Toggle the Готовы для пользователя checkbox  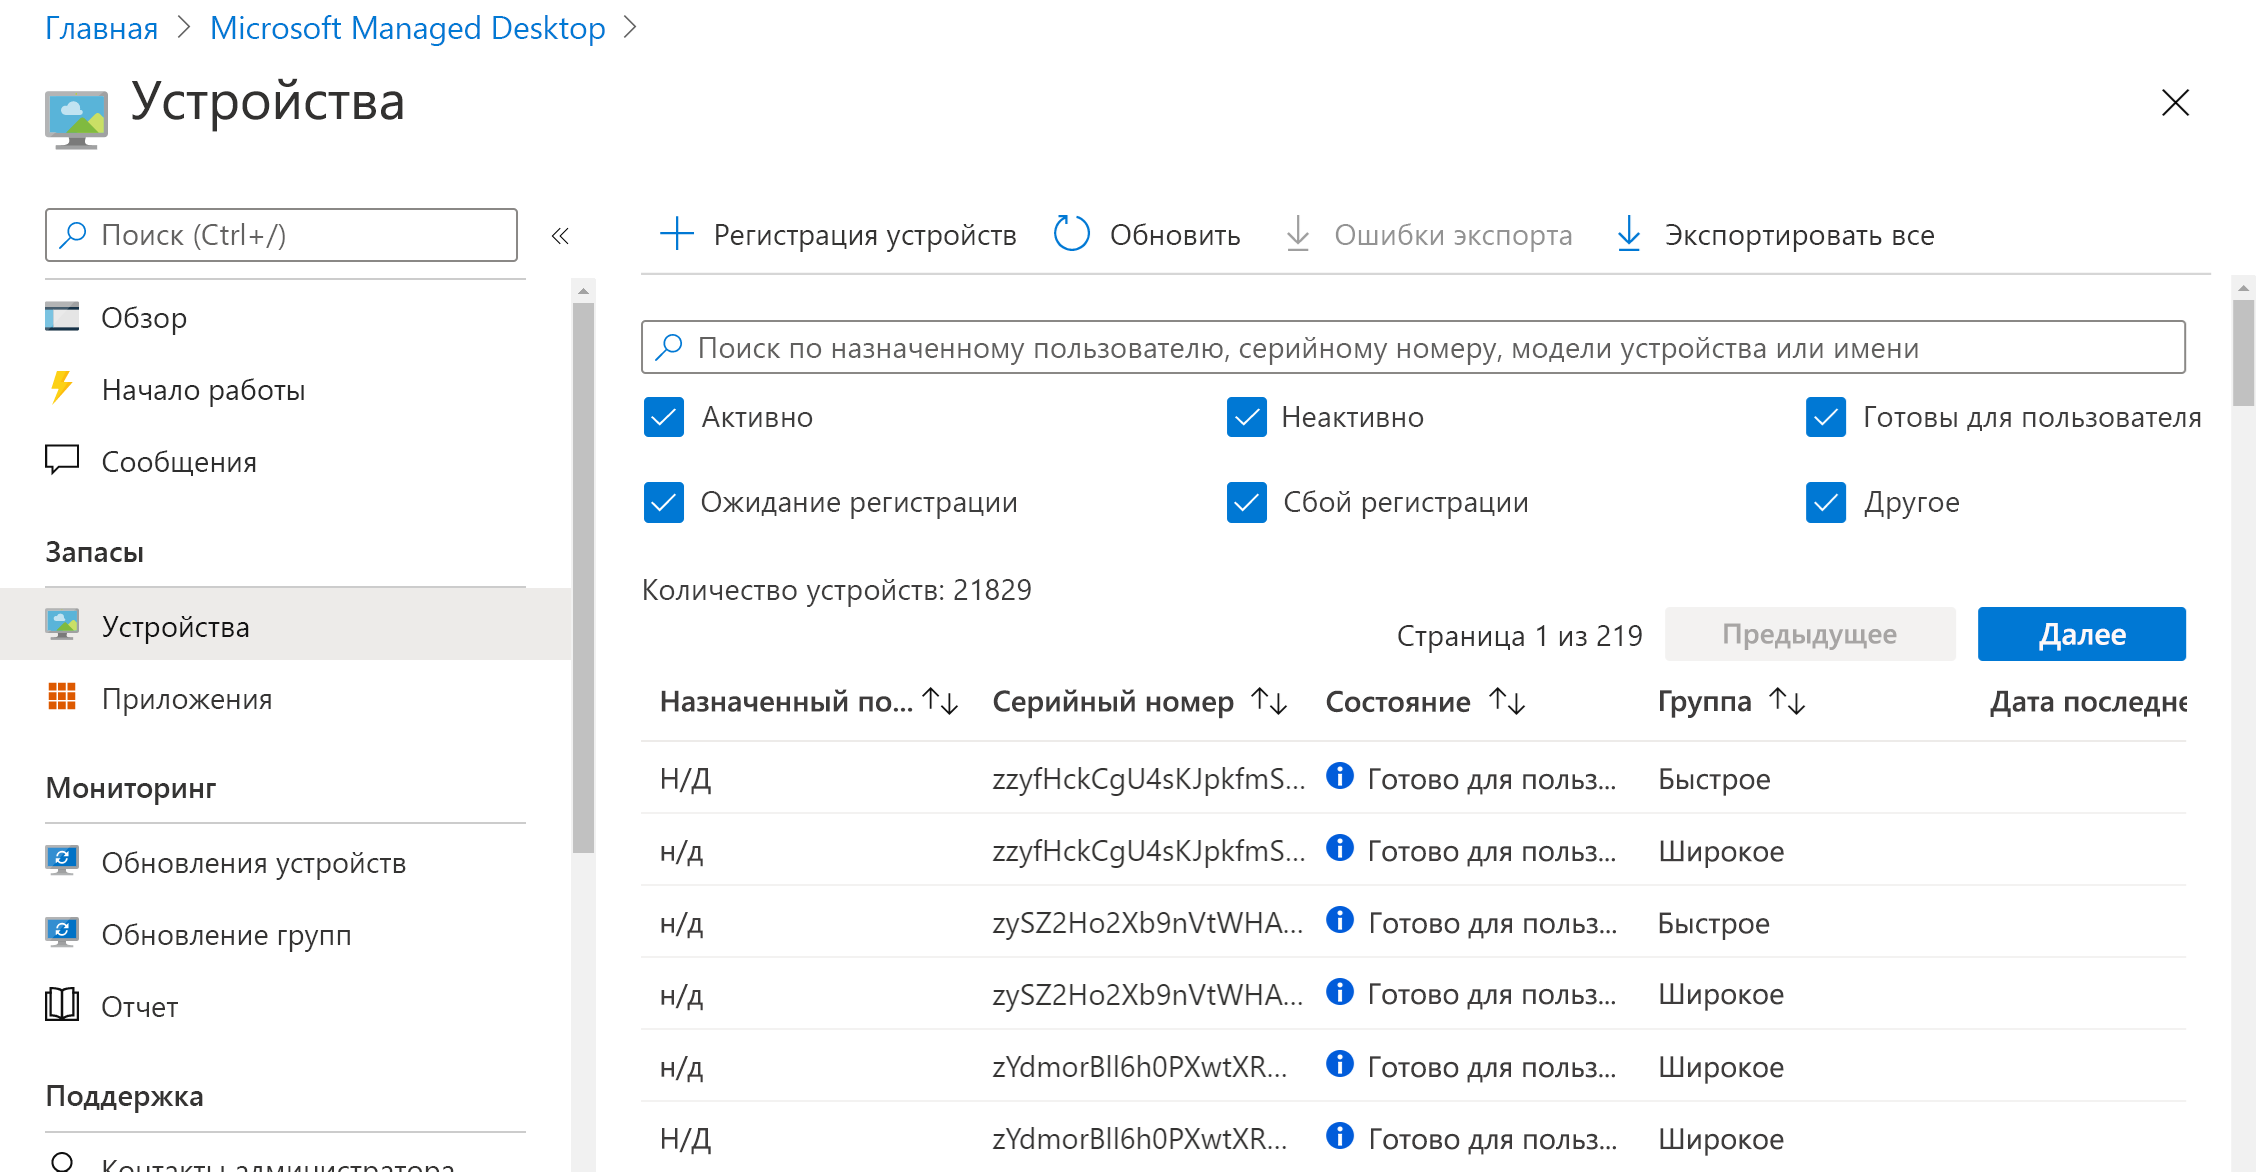pos(1826,417)
